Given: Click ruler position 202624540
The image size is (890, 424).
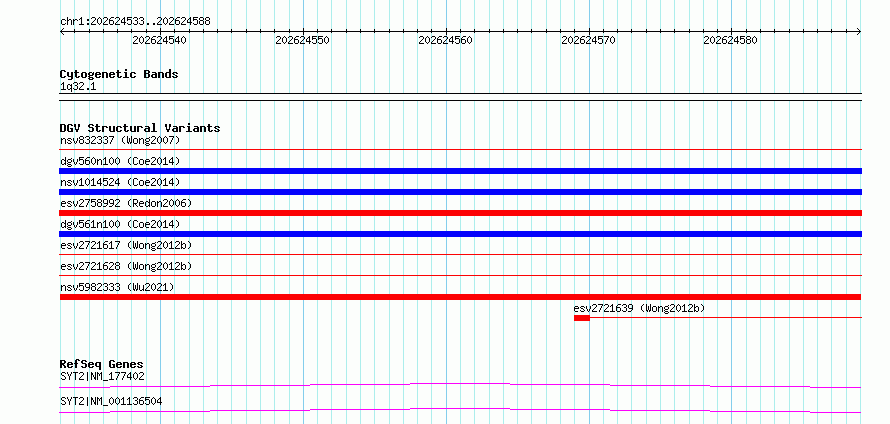Looking at the screenshot, I should [x=159, y=40].
